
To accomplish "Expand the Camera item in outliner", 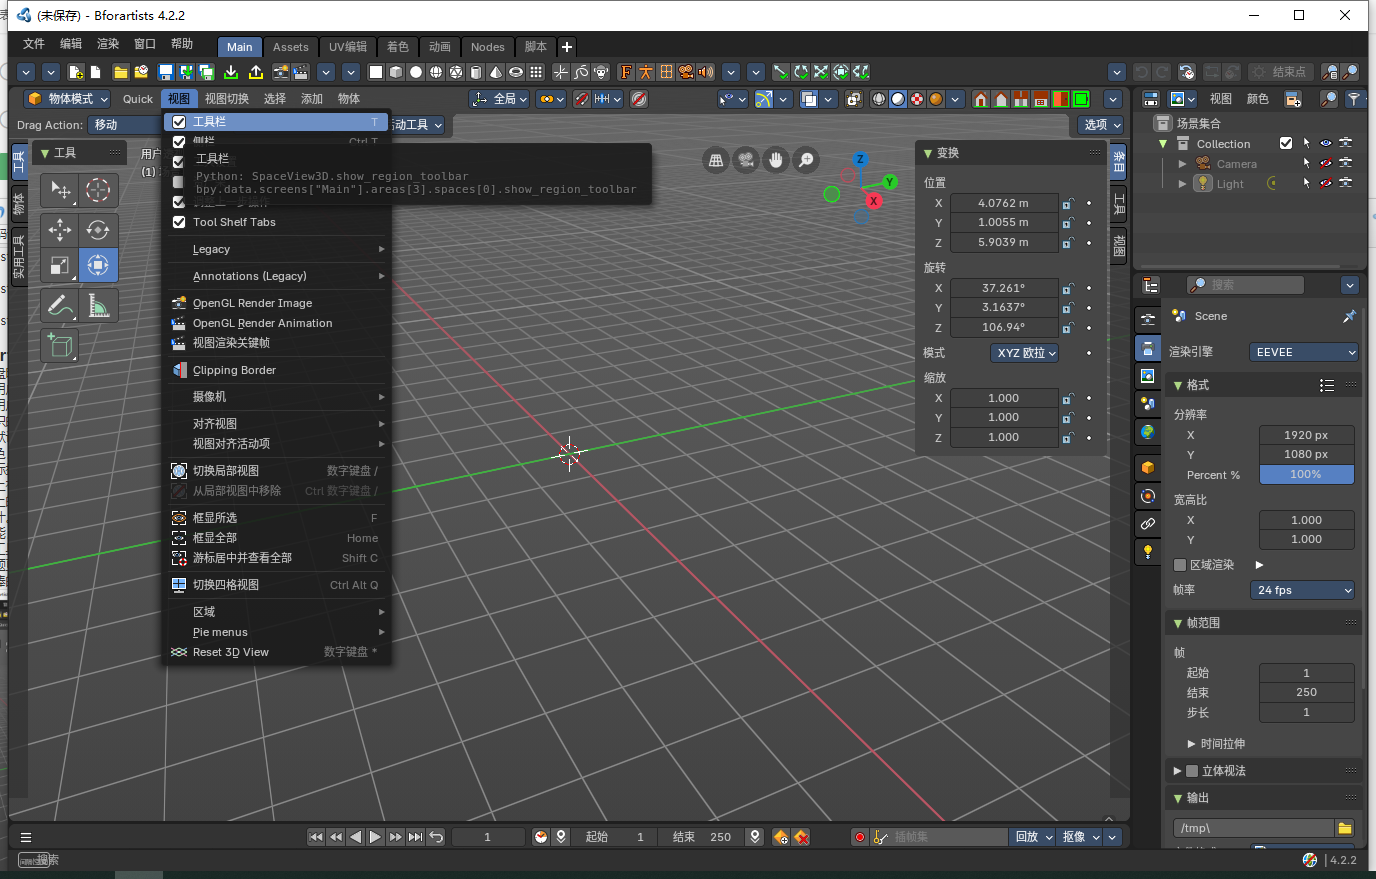I will click(x=1182, y=164).
